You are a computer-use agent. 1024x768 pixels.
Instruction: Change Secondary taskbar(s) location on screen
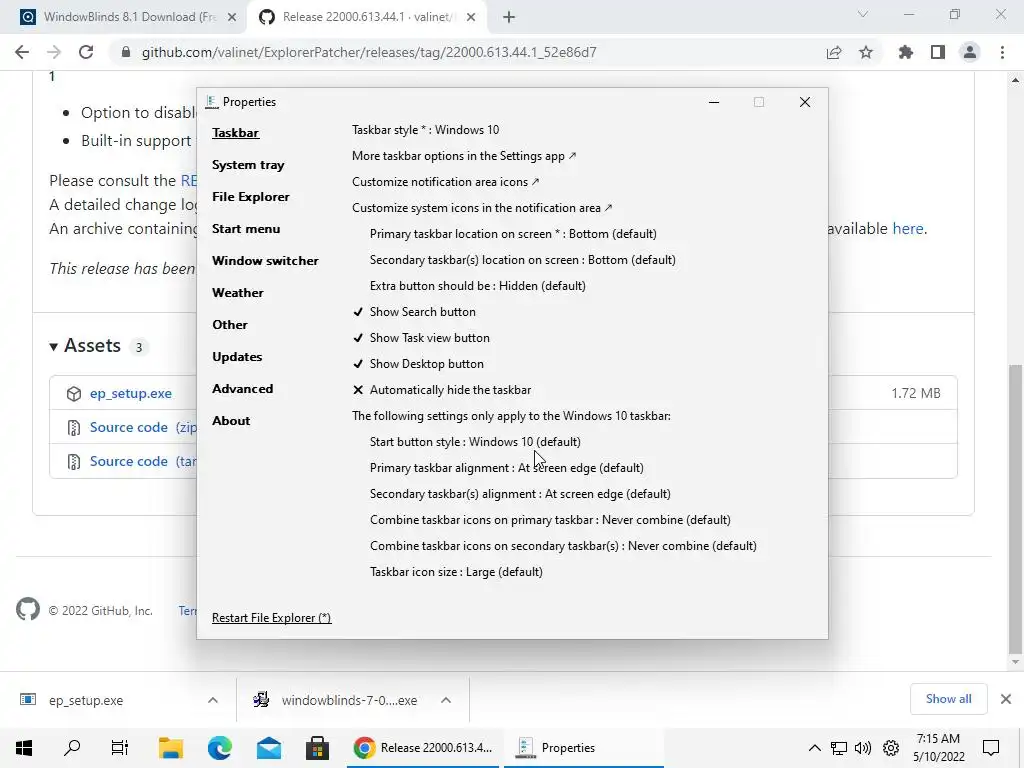(x=522, y=260)
